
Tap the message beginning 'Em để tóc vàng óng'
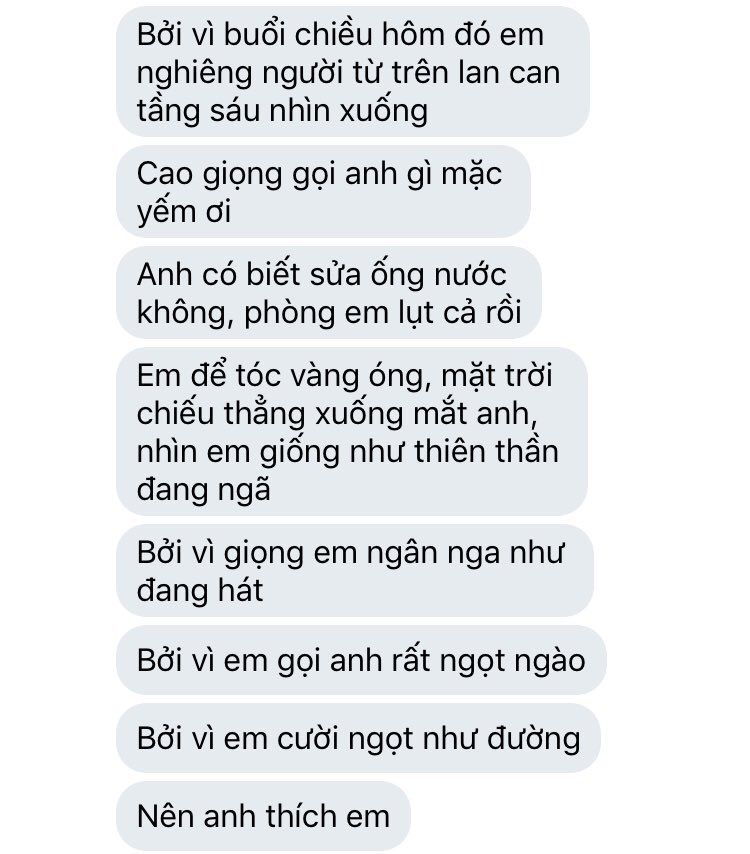click(x=352, y=431)
